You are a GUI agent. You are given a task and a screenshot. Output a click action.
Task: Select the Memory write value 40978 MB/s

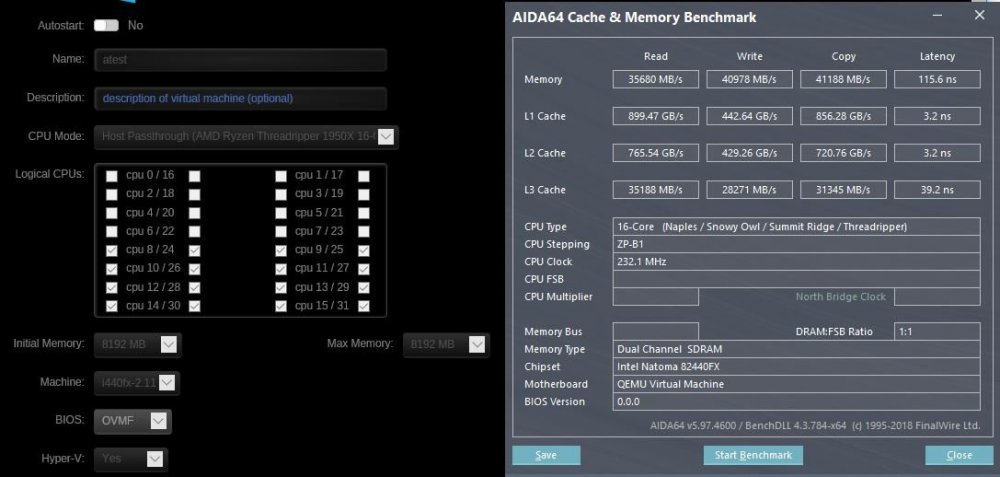coord(749,79)
